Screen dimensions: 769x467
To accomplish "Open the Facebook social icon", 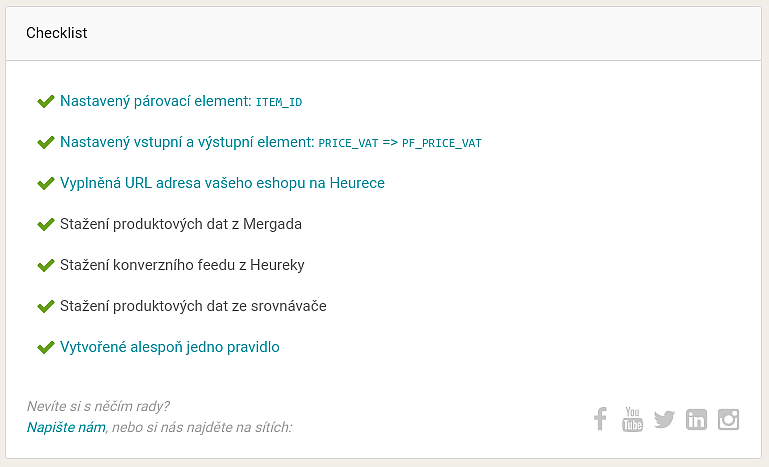I will (600, 419).
